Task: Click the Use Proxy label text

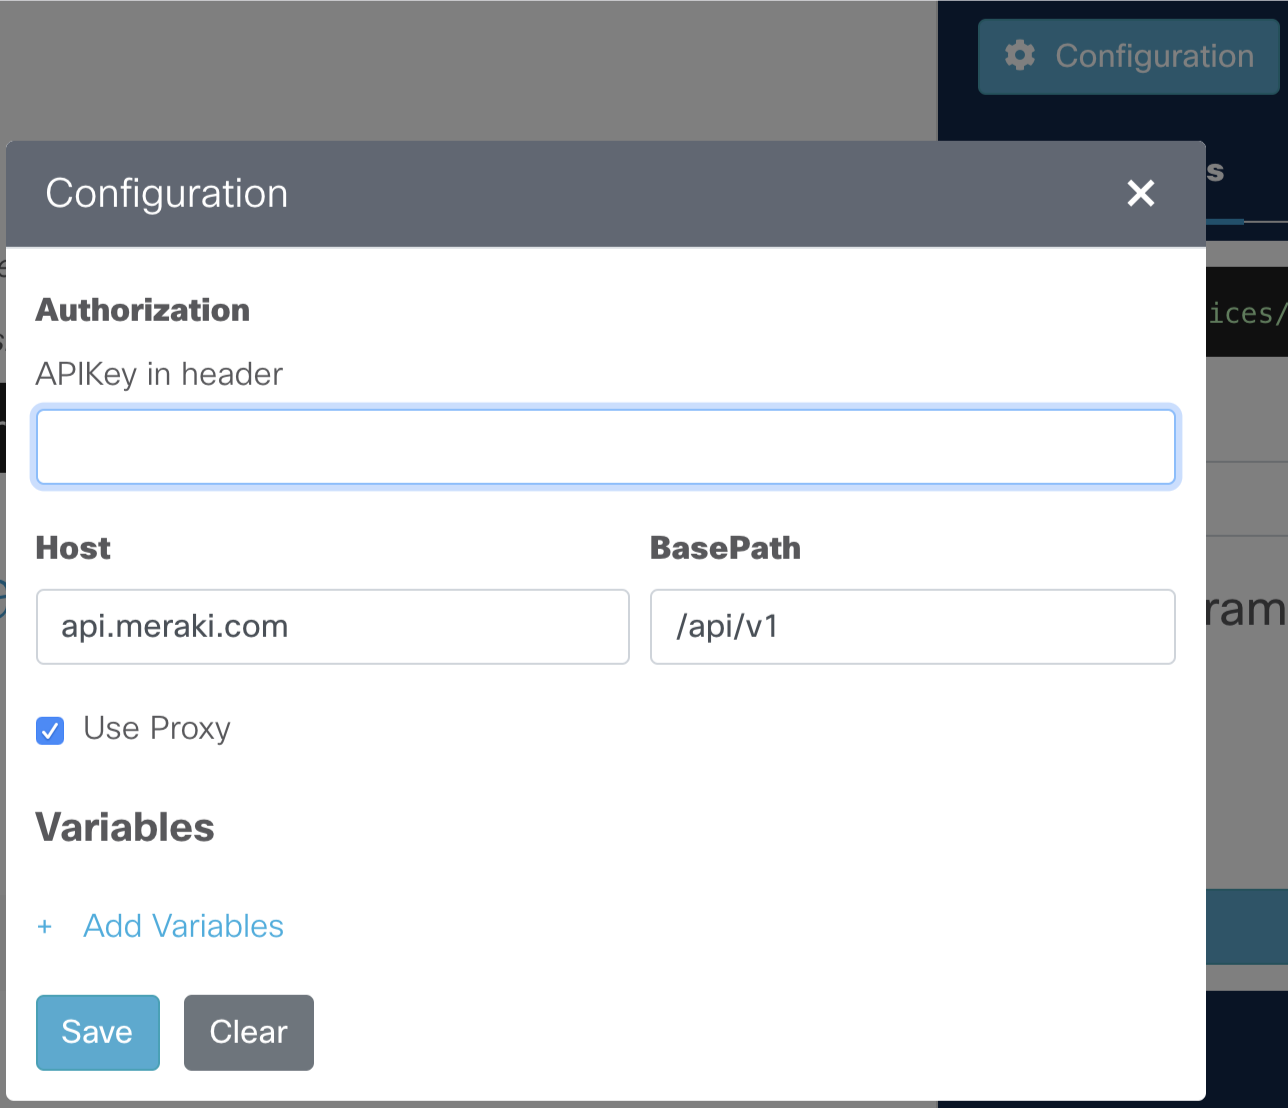Action: (x=157, y=729)
